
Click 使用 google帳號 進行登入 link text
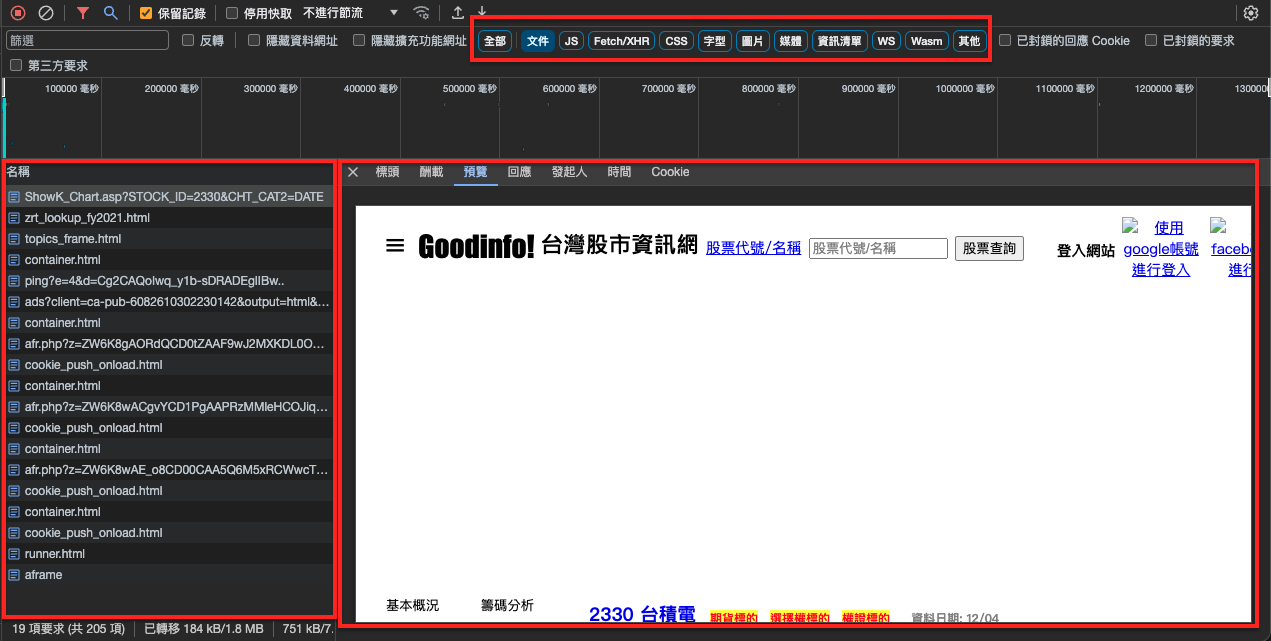[x=1161, y=248]
